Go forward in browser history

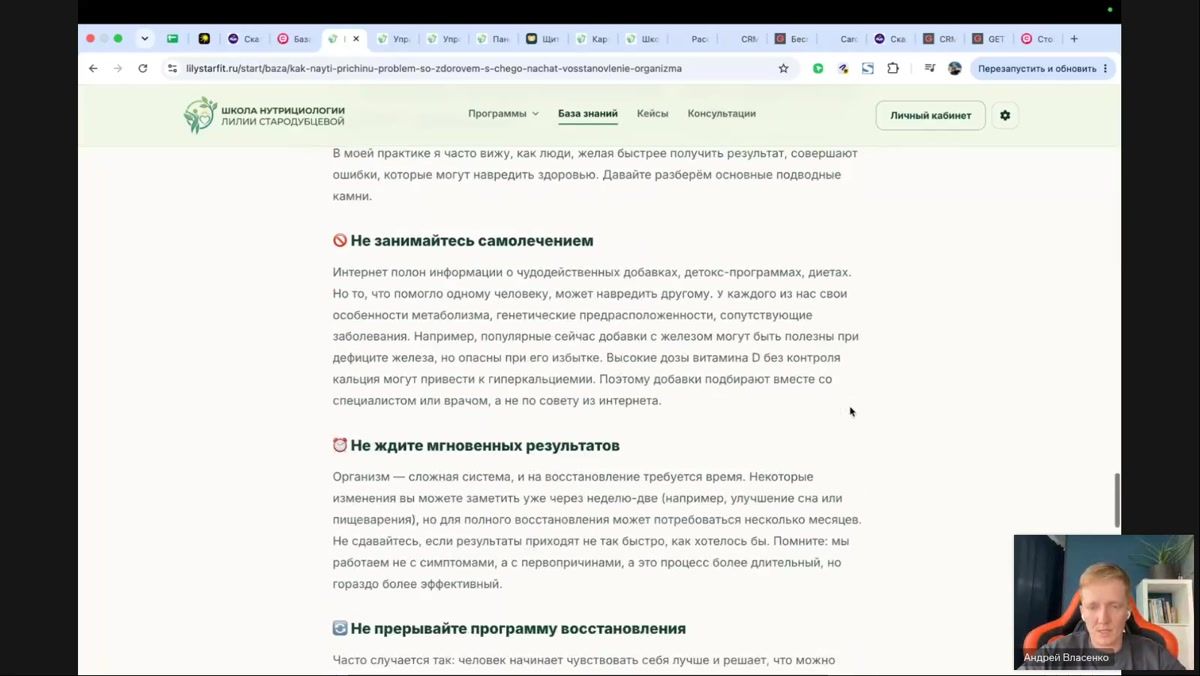coord(117,68)
